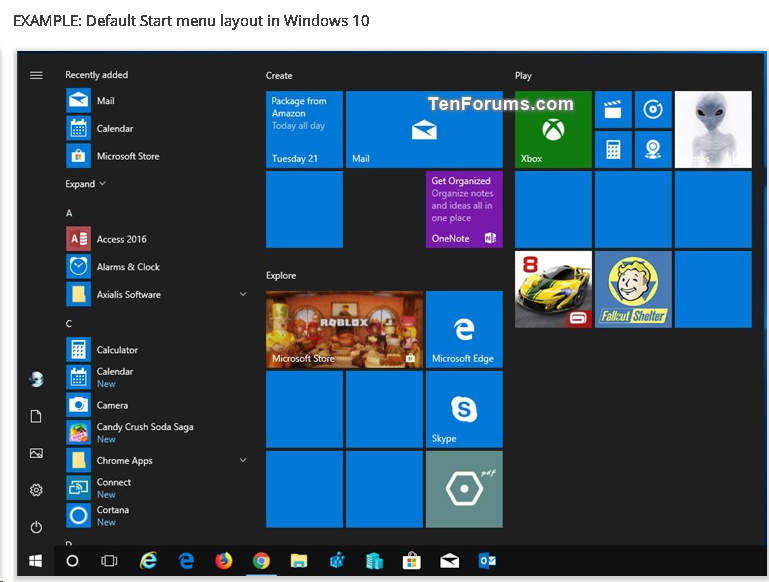Image resolution: width=769 pixels, height=582 pixels.
Task: Open the Fallout Shelter tile
Action: pyautogui.click(x=633, y=289)
